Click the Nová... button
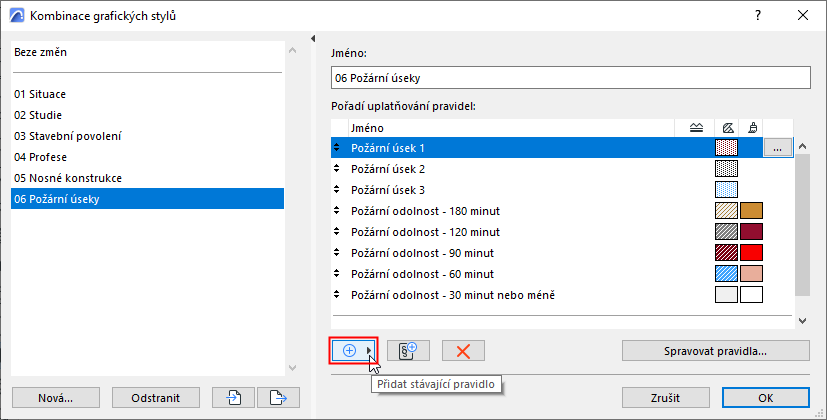Image resolution: width=827 pixels, height=420 pixels. coord(56,397)
